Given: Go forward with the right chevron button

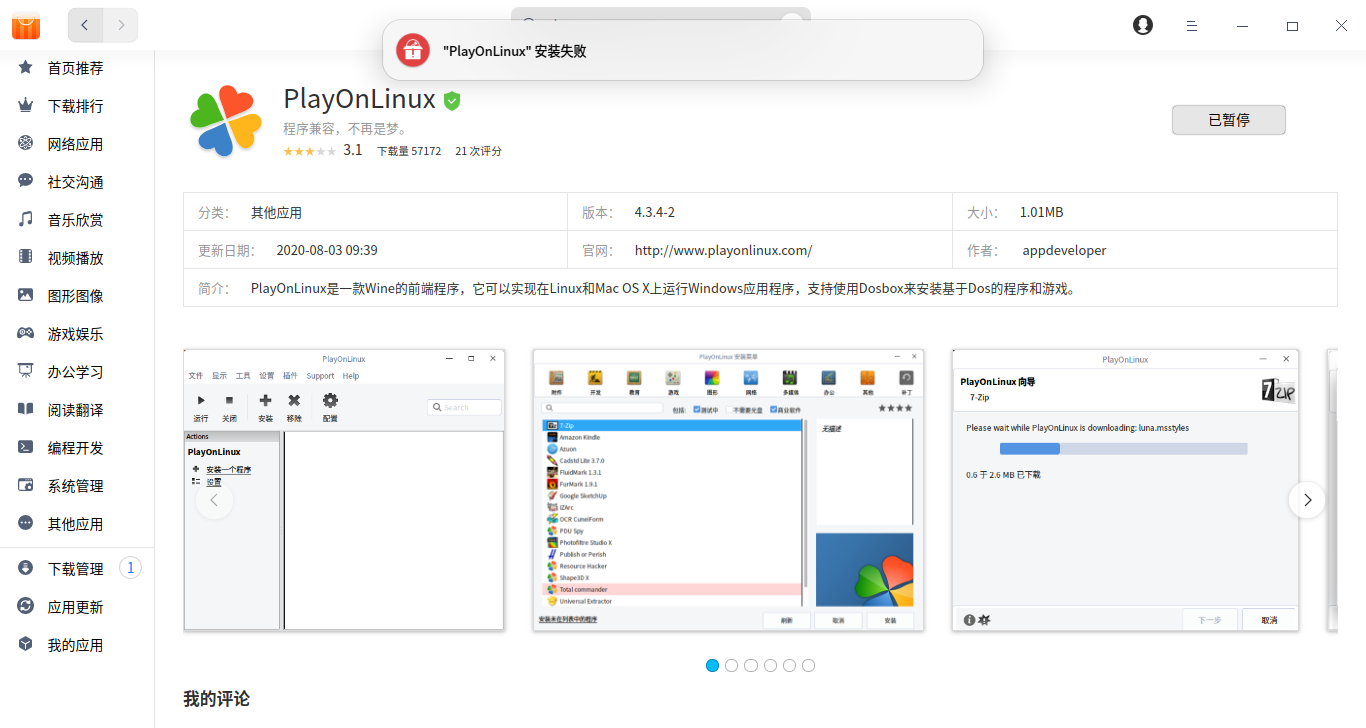Looking at the screenshot, I should 121,25.
